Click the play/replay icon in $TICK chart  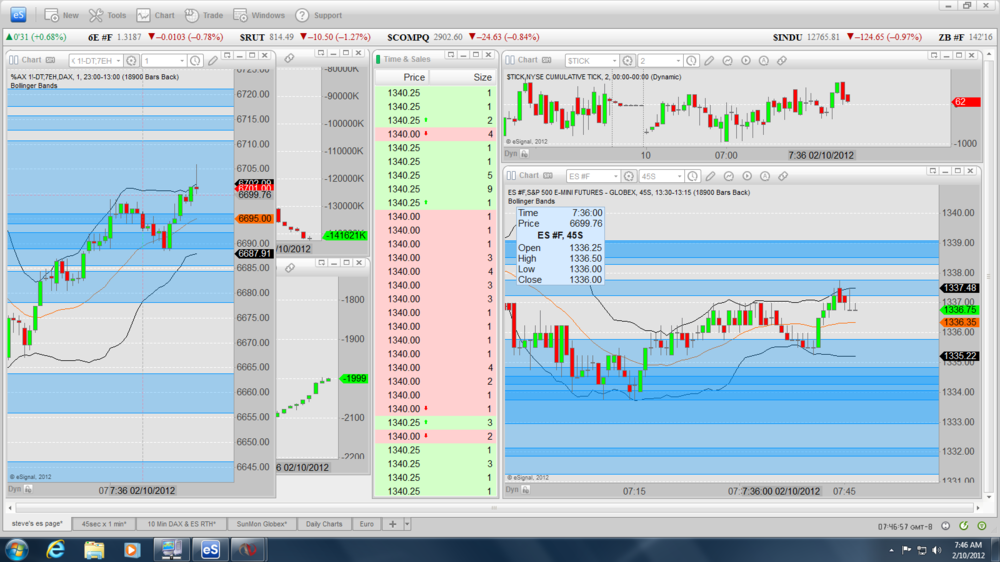pyautogui.click(x=746, y=61)
